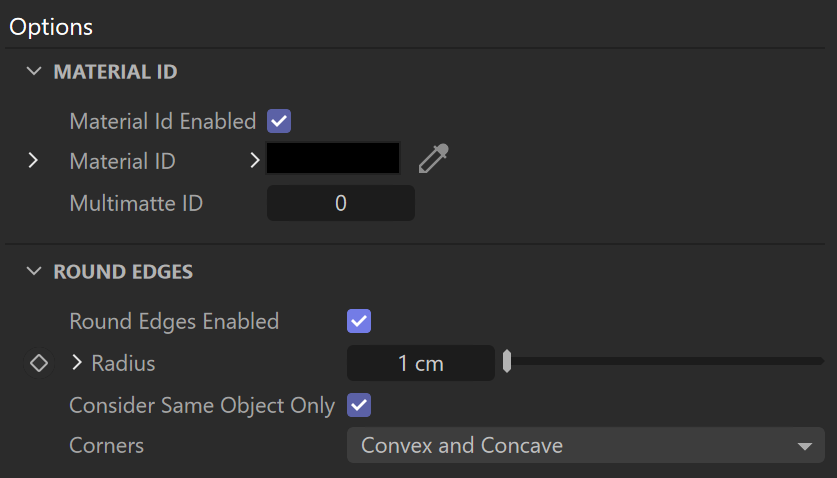
Task: Collapse the MATERIAL ID section
Action: pyautogui.click(x=34, y=71)
